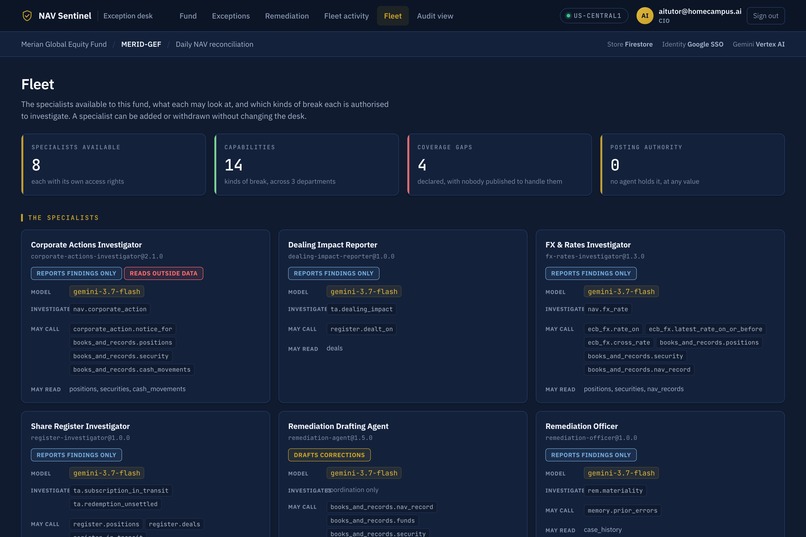
Task: Click Share Register gemini-3.7-flash model chip
Action: [106, 473]
